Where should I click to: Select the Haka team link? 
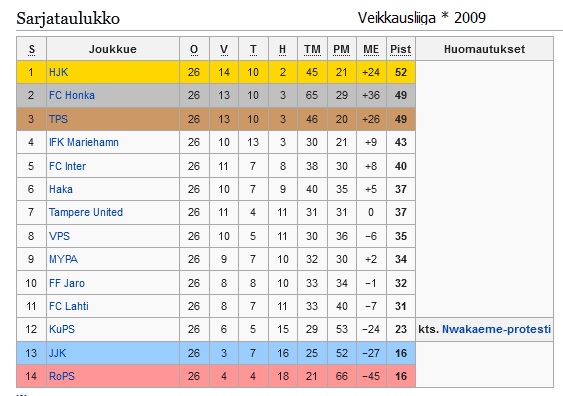(x=61, y=189)
